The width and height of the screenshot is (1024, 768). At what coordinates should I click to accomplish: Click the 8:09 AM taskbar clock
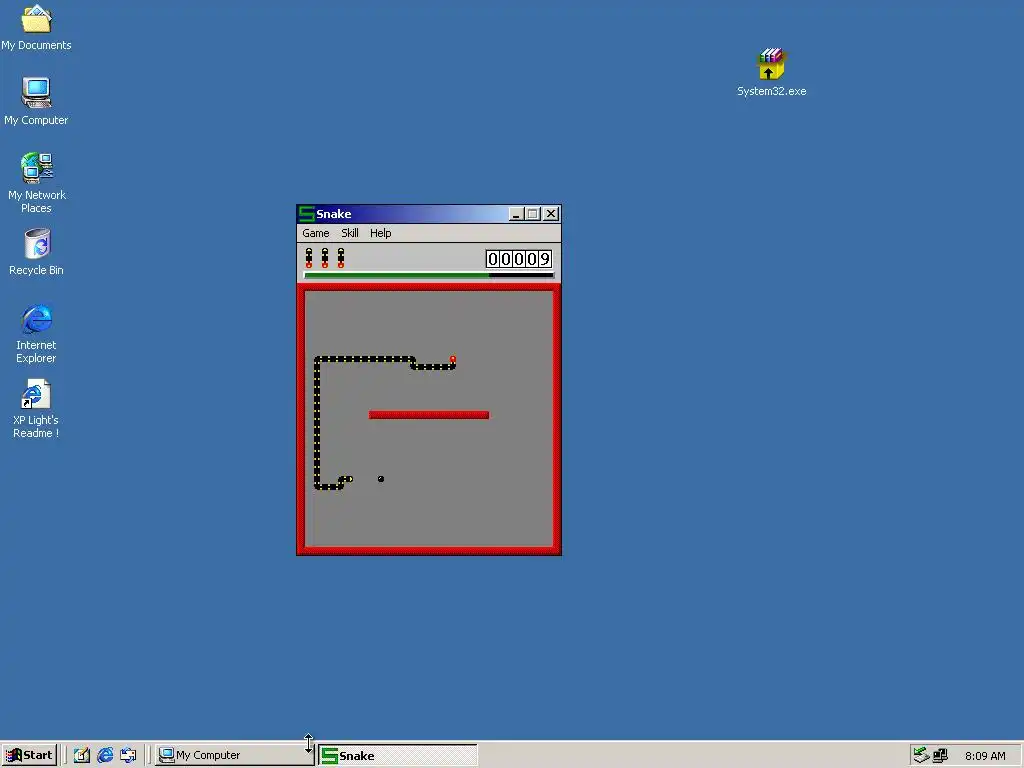point(985,756)
